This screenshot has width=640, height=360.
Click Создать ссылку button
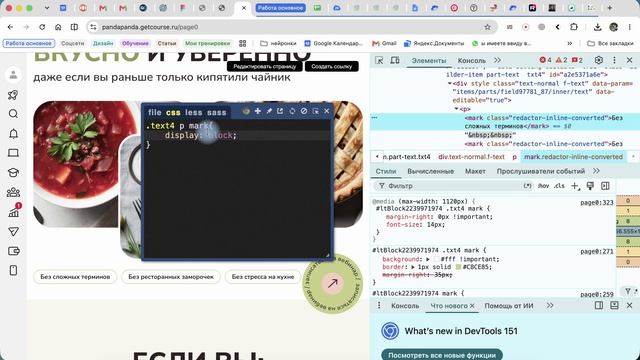[x=331, y=66]
